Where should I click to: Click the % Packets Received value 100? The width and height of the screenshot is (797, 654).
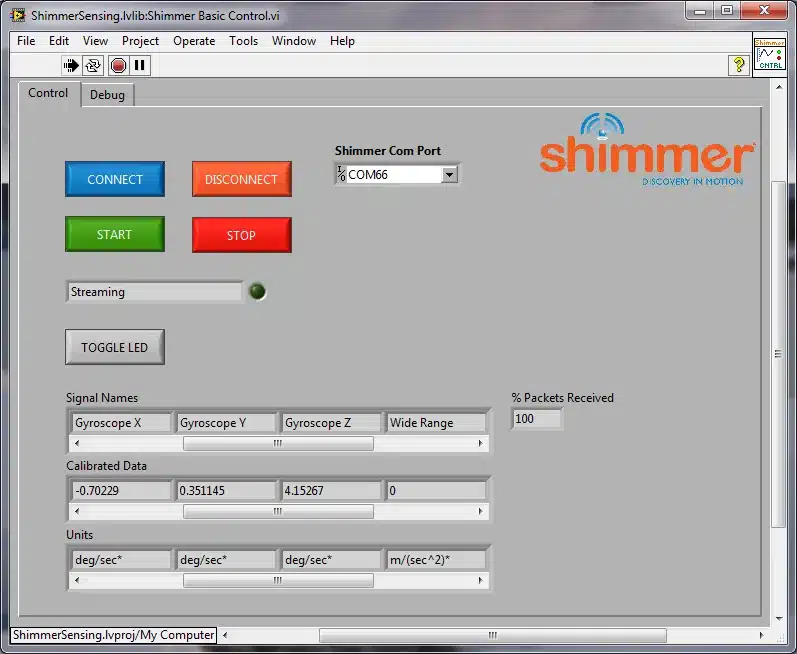point(537,419)
